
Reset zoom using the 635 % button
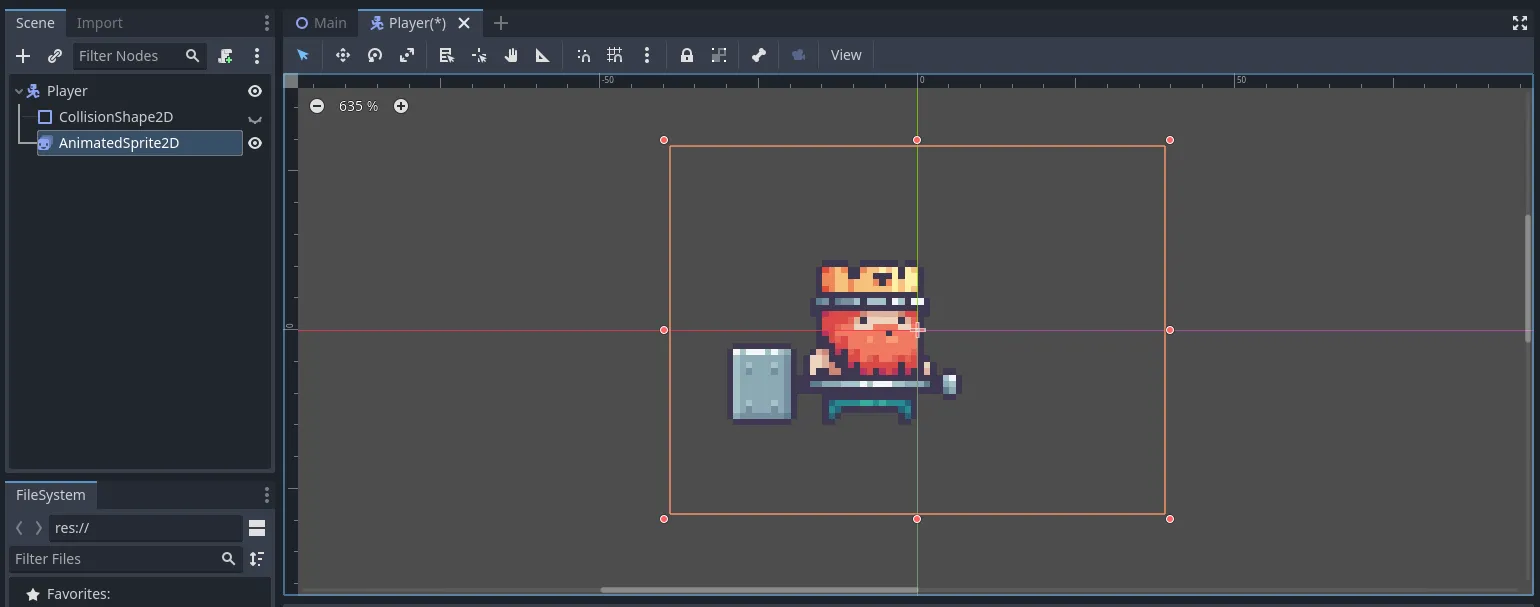click(x=359, y=106)
